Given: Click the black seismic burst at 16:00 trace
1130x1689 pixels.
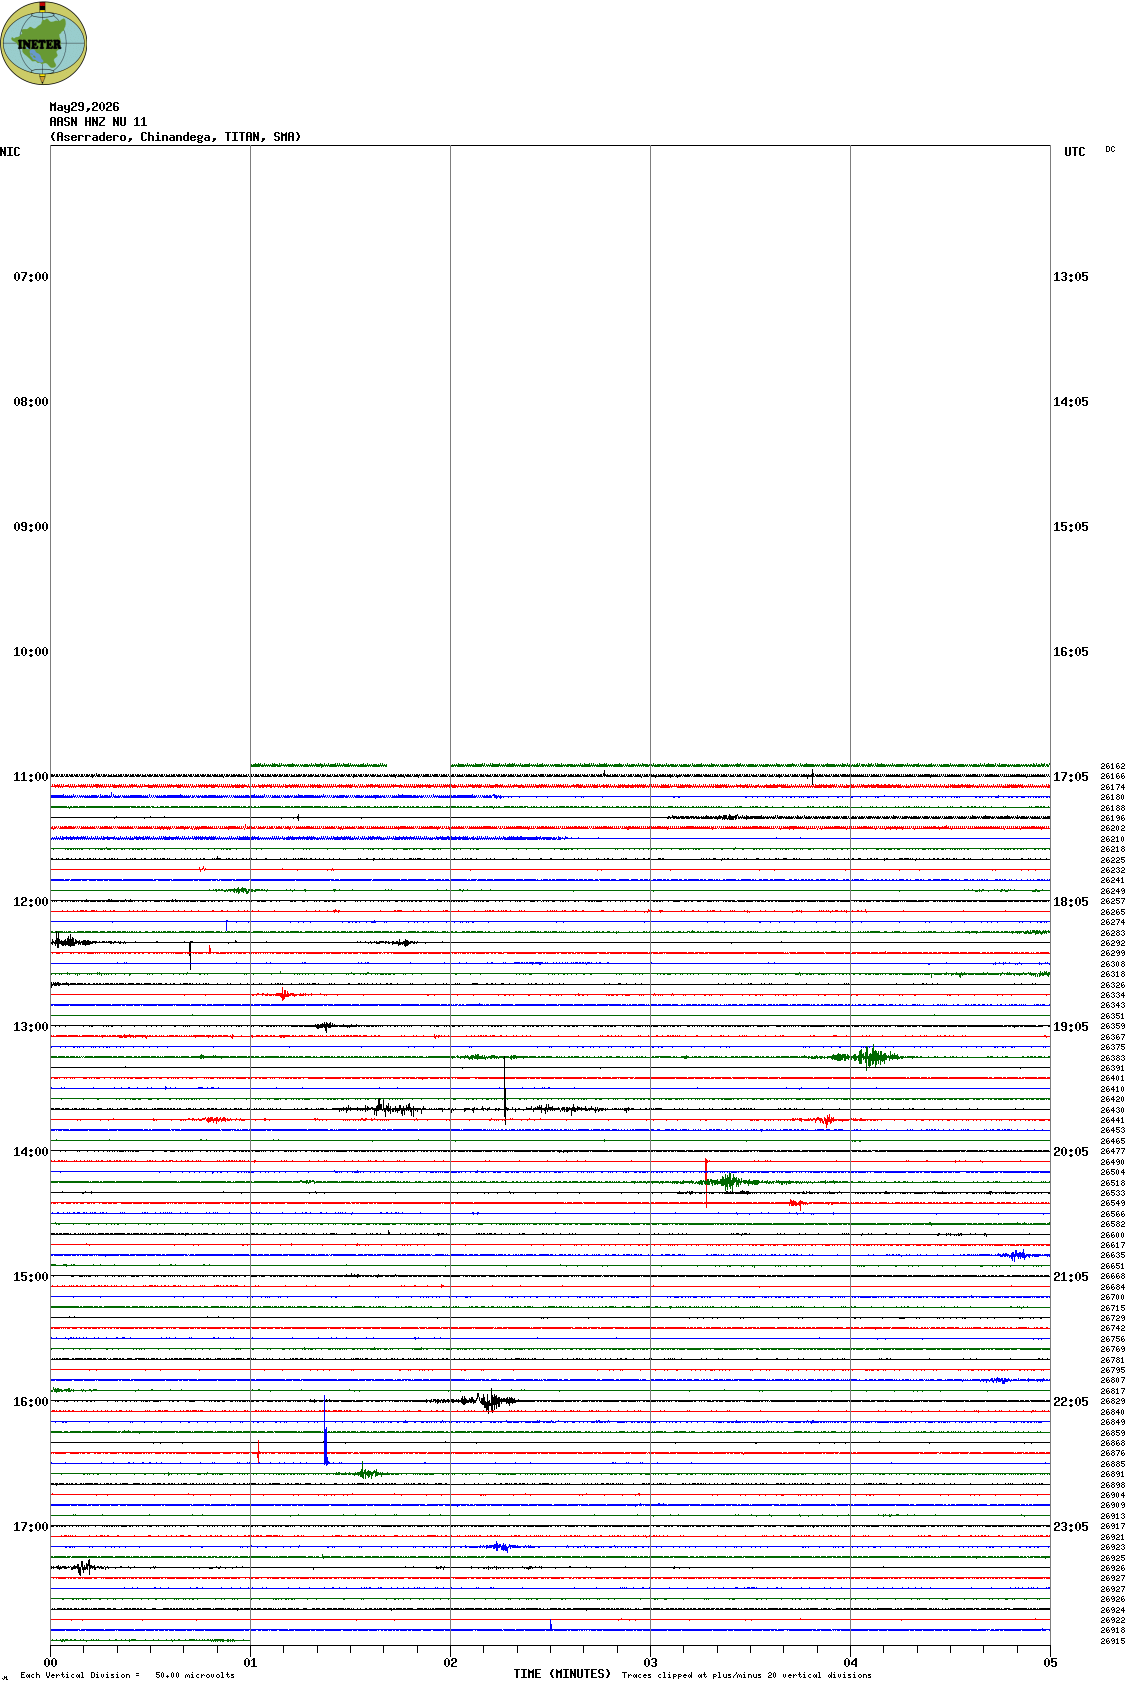Looking at the screenshot, I should tap(485, 1401).
